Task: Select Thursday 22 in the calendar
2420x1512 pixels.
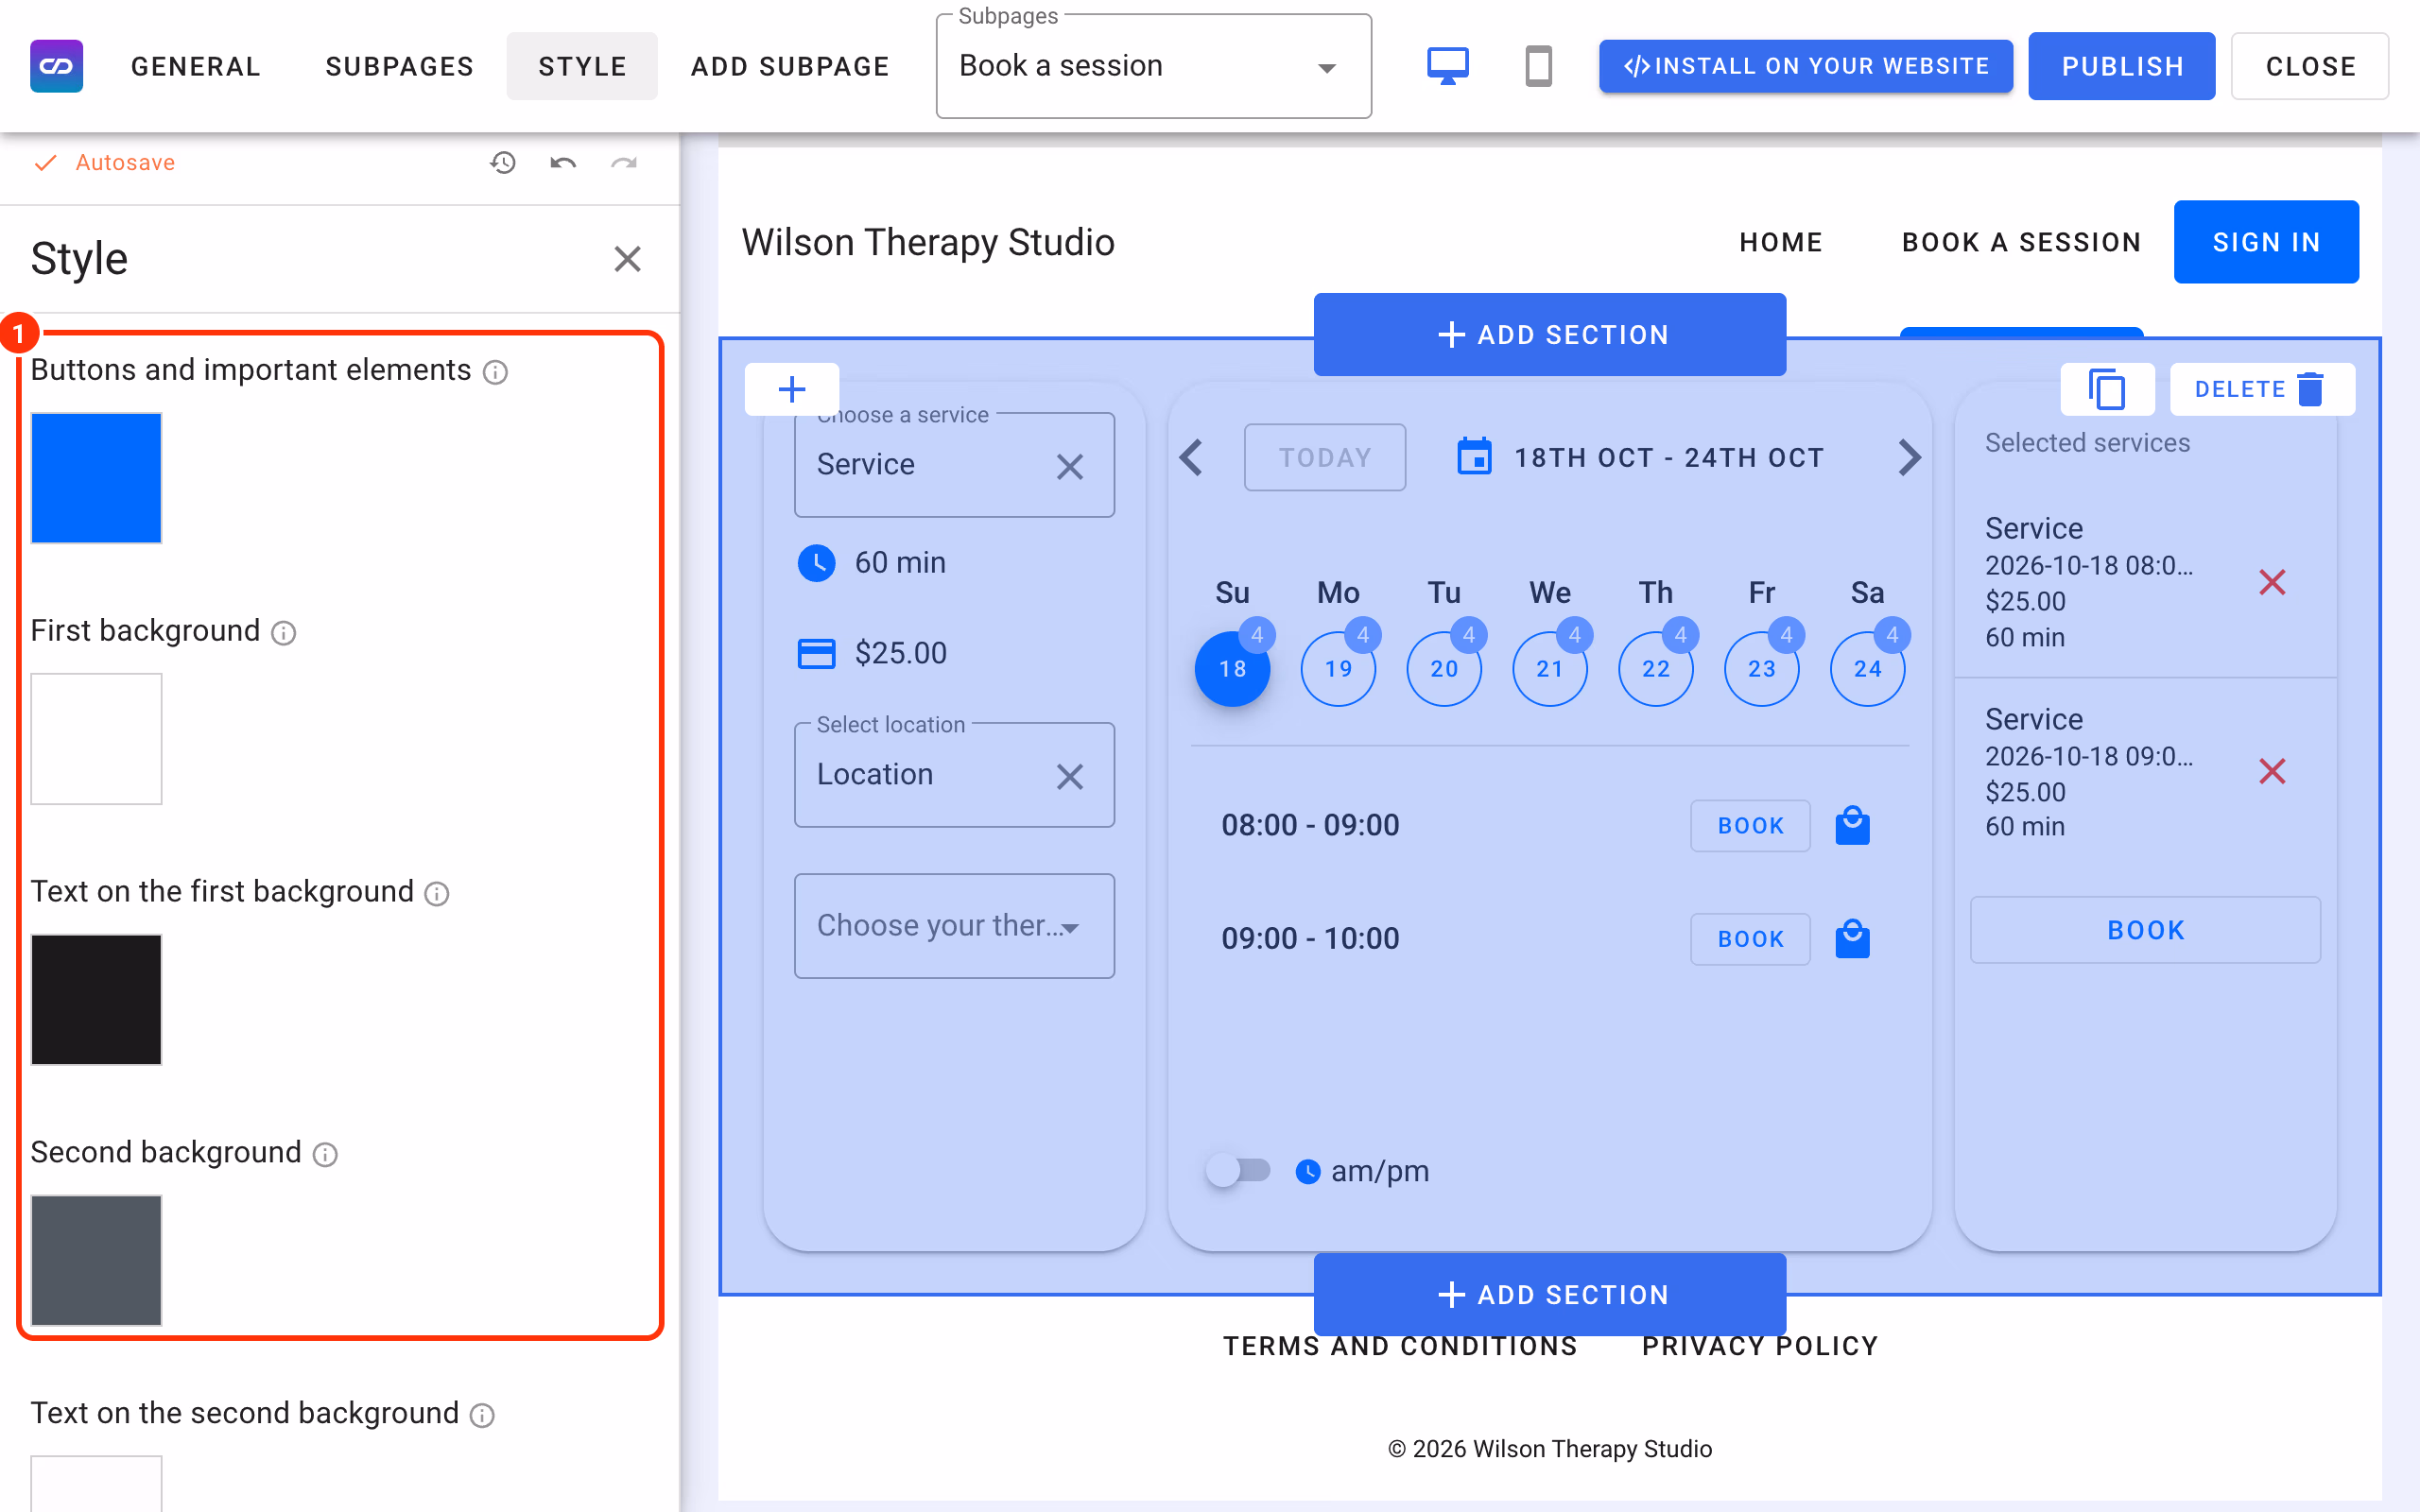Action: point(1656,668)
